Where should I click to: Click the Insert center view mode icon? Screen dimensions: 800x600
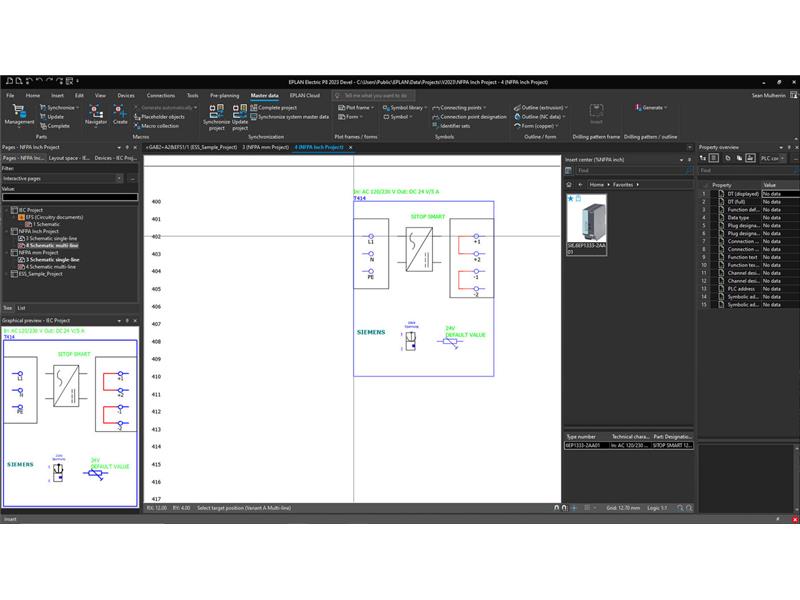pos(568,170)
